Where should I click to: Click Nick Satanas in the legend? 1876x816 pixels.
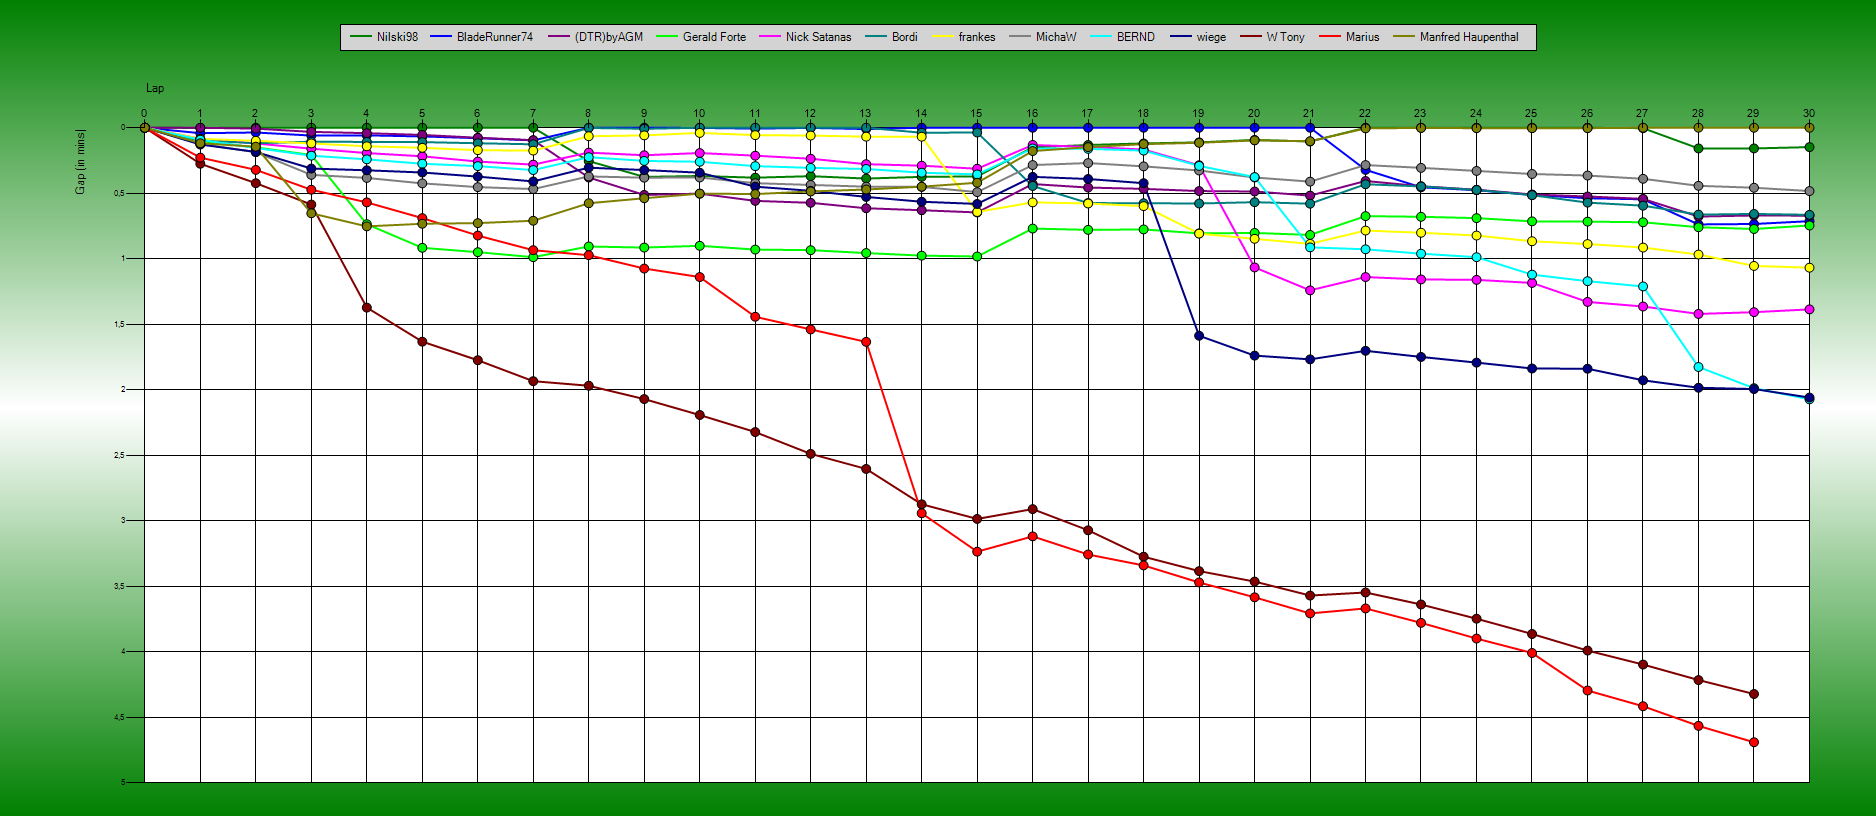coord(806,37)
